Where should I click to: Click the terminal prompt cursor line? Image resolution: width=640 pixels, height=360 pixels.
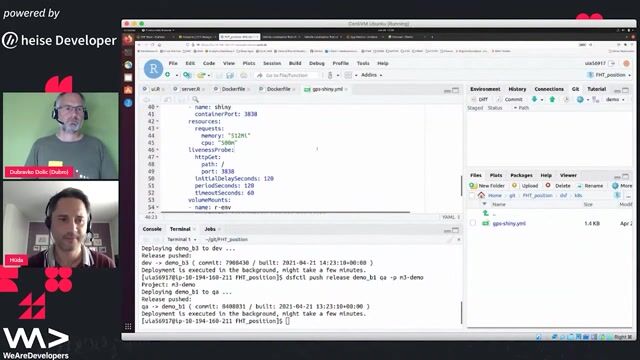[x=216, y=321]
